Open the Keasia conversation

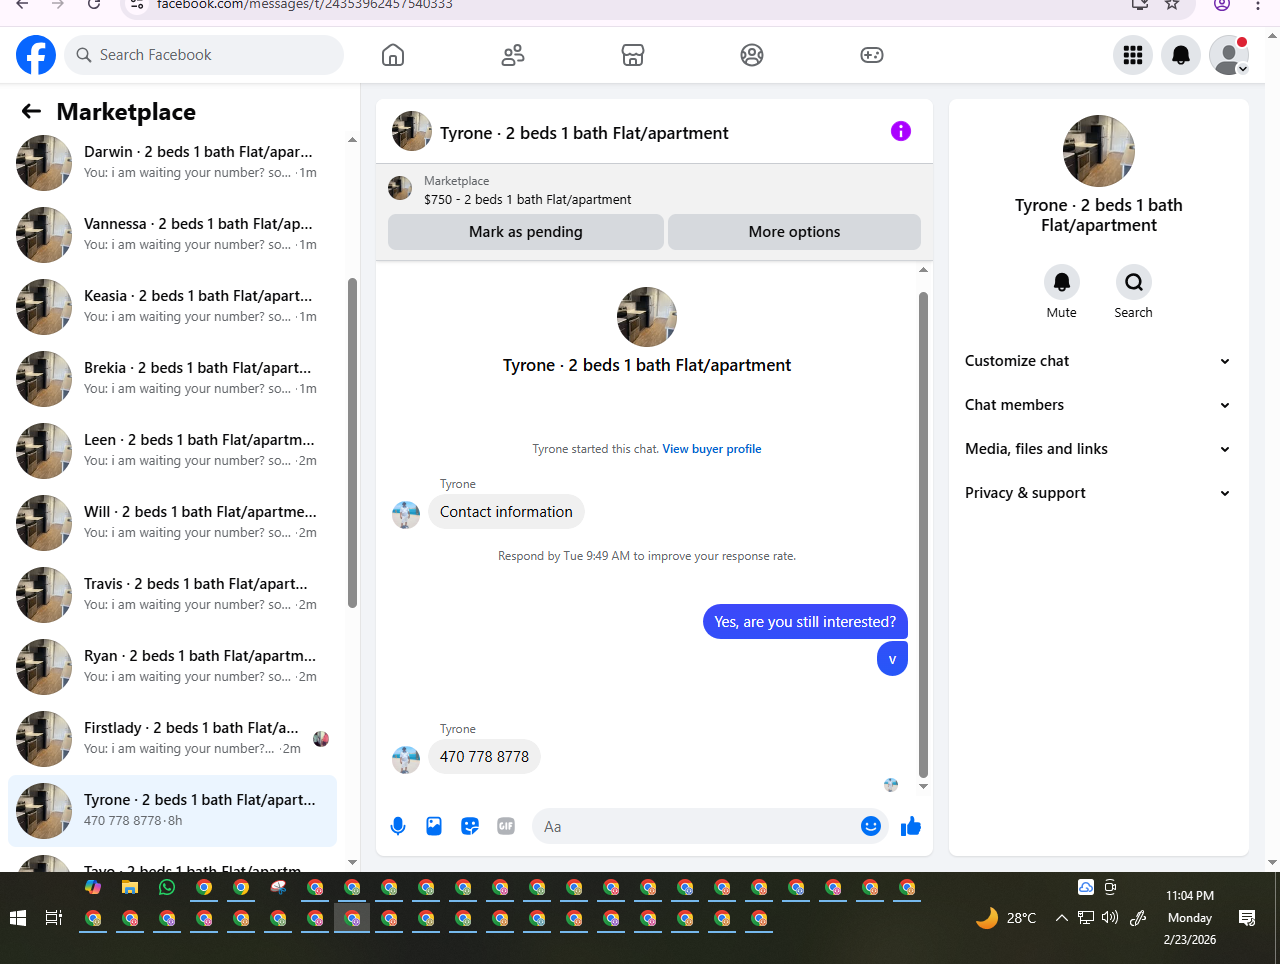pos(172,306)
